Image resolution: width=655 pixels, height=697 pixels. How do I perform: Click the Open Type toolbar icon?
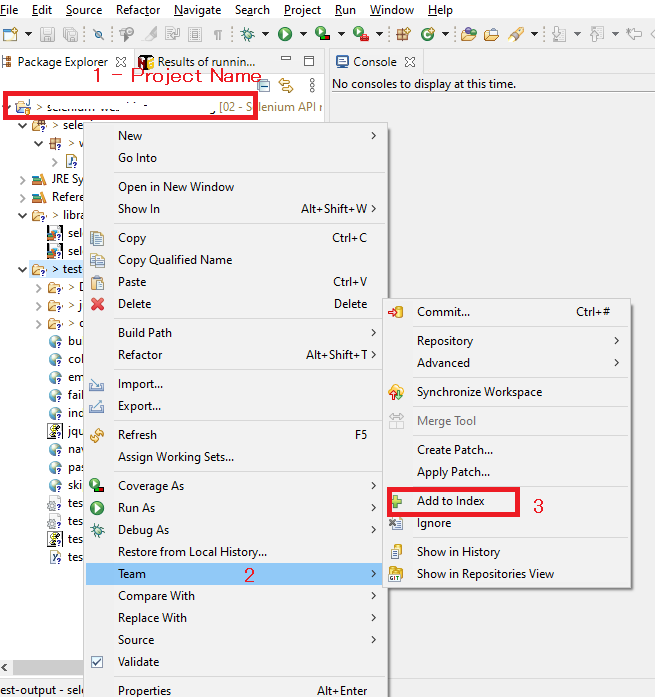pos(468,34)
